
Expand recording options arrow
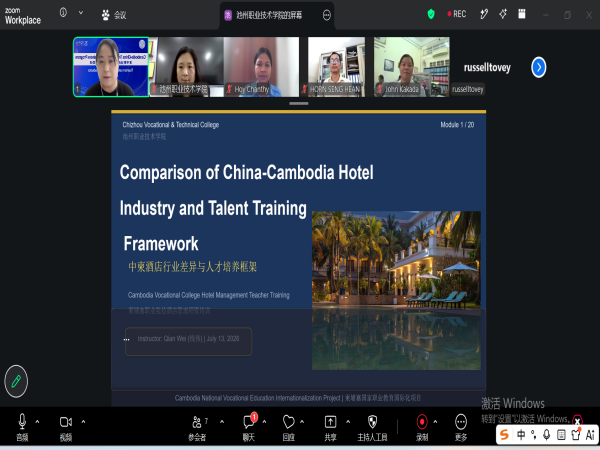(x=435, y=422)
